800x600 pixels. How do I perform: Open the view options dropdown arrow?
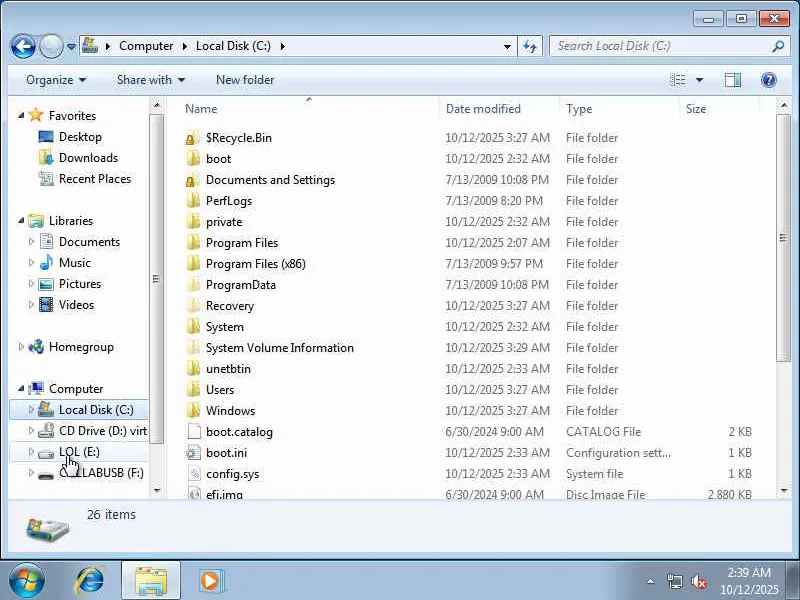[x=699, y=80]
